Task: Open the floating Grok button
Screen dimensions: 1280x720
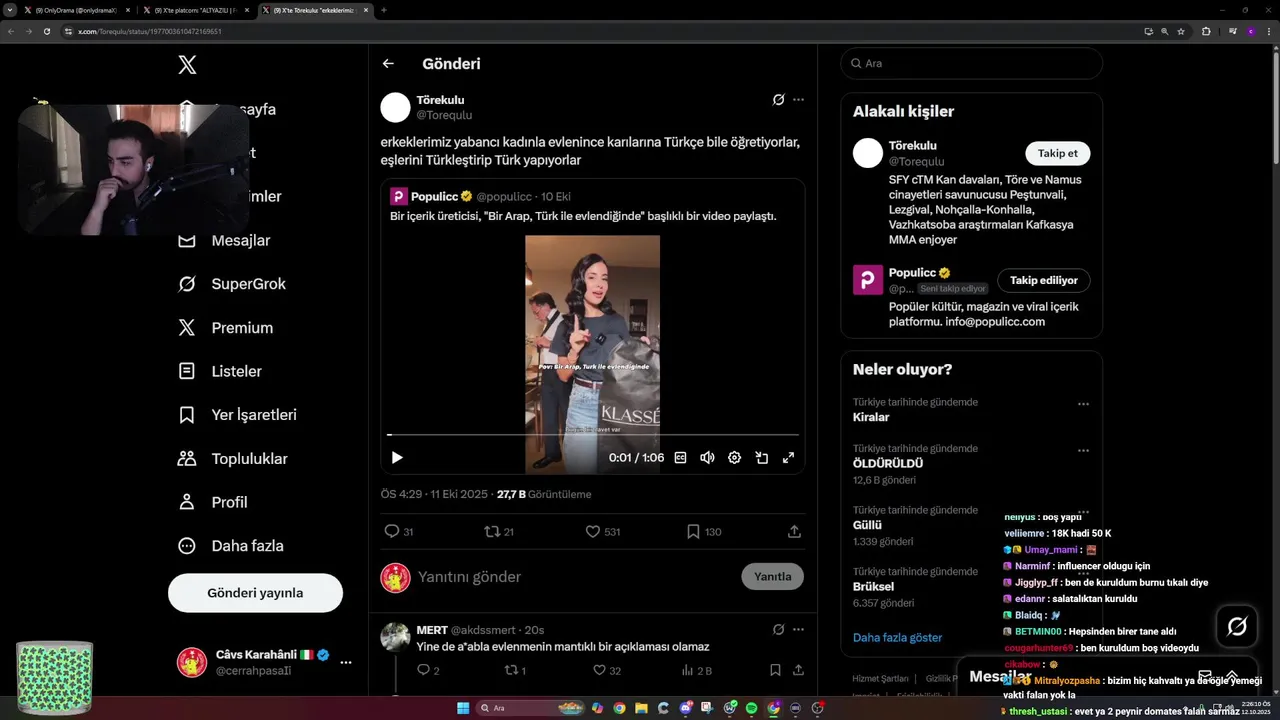Action: pyautogui.click(x=1237, y=626)
